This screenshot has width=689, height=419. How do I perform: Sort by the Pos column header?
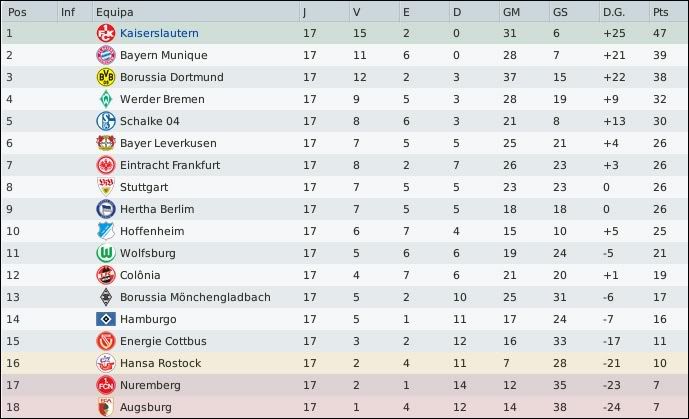[18, 11]
